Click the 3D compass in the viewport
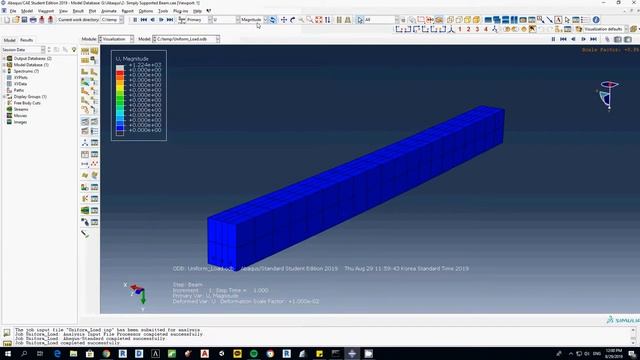 tap(607, 96)
